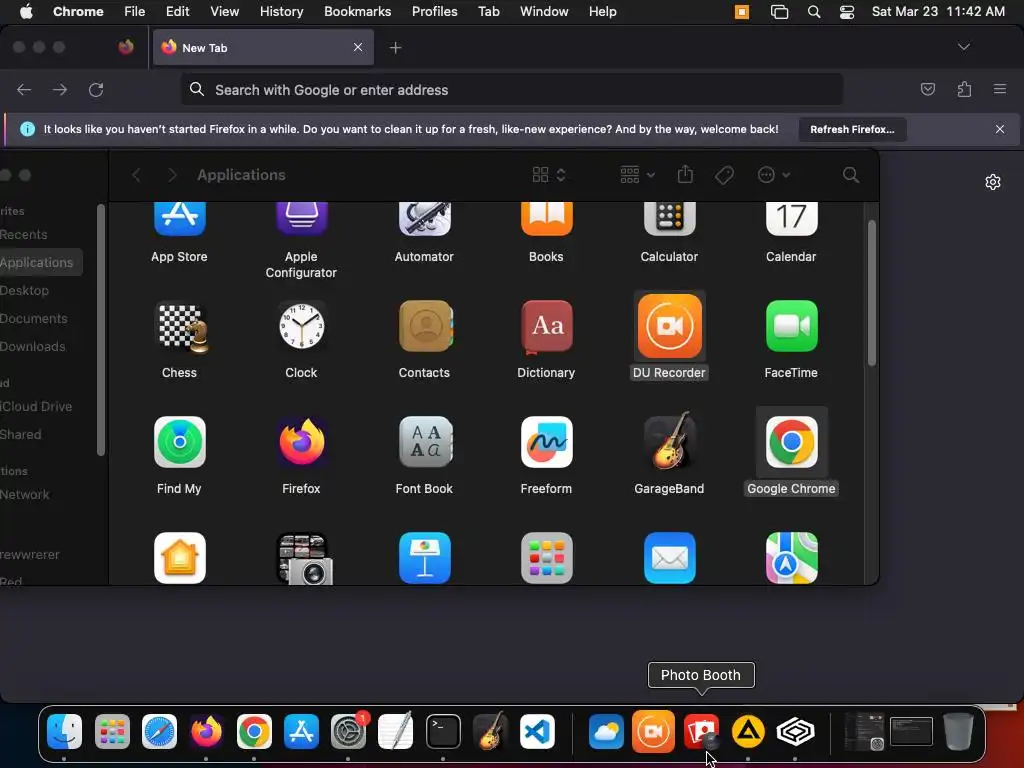Screen dimensions: 1024x768
Task: Select the Clock app icon
Action: [x=301, y=326]
